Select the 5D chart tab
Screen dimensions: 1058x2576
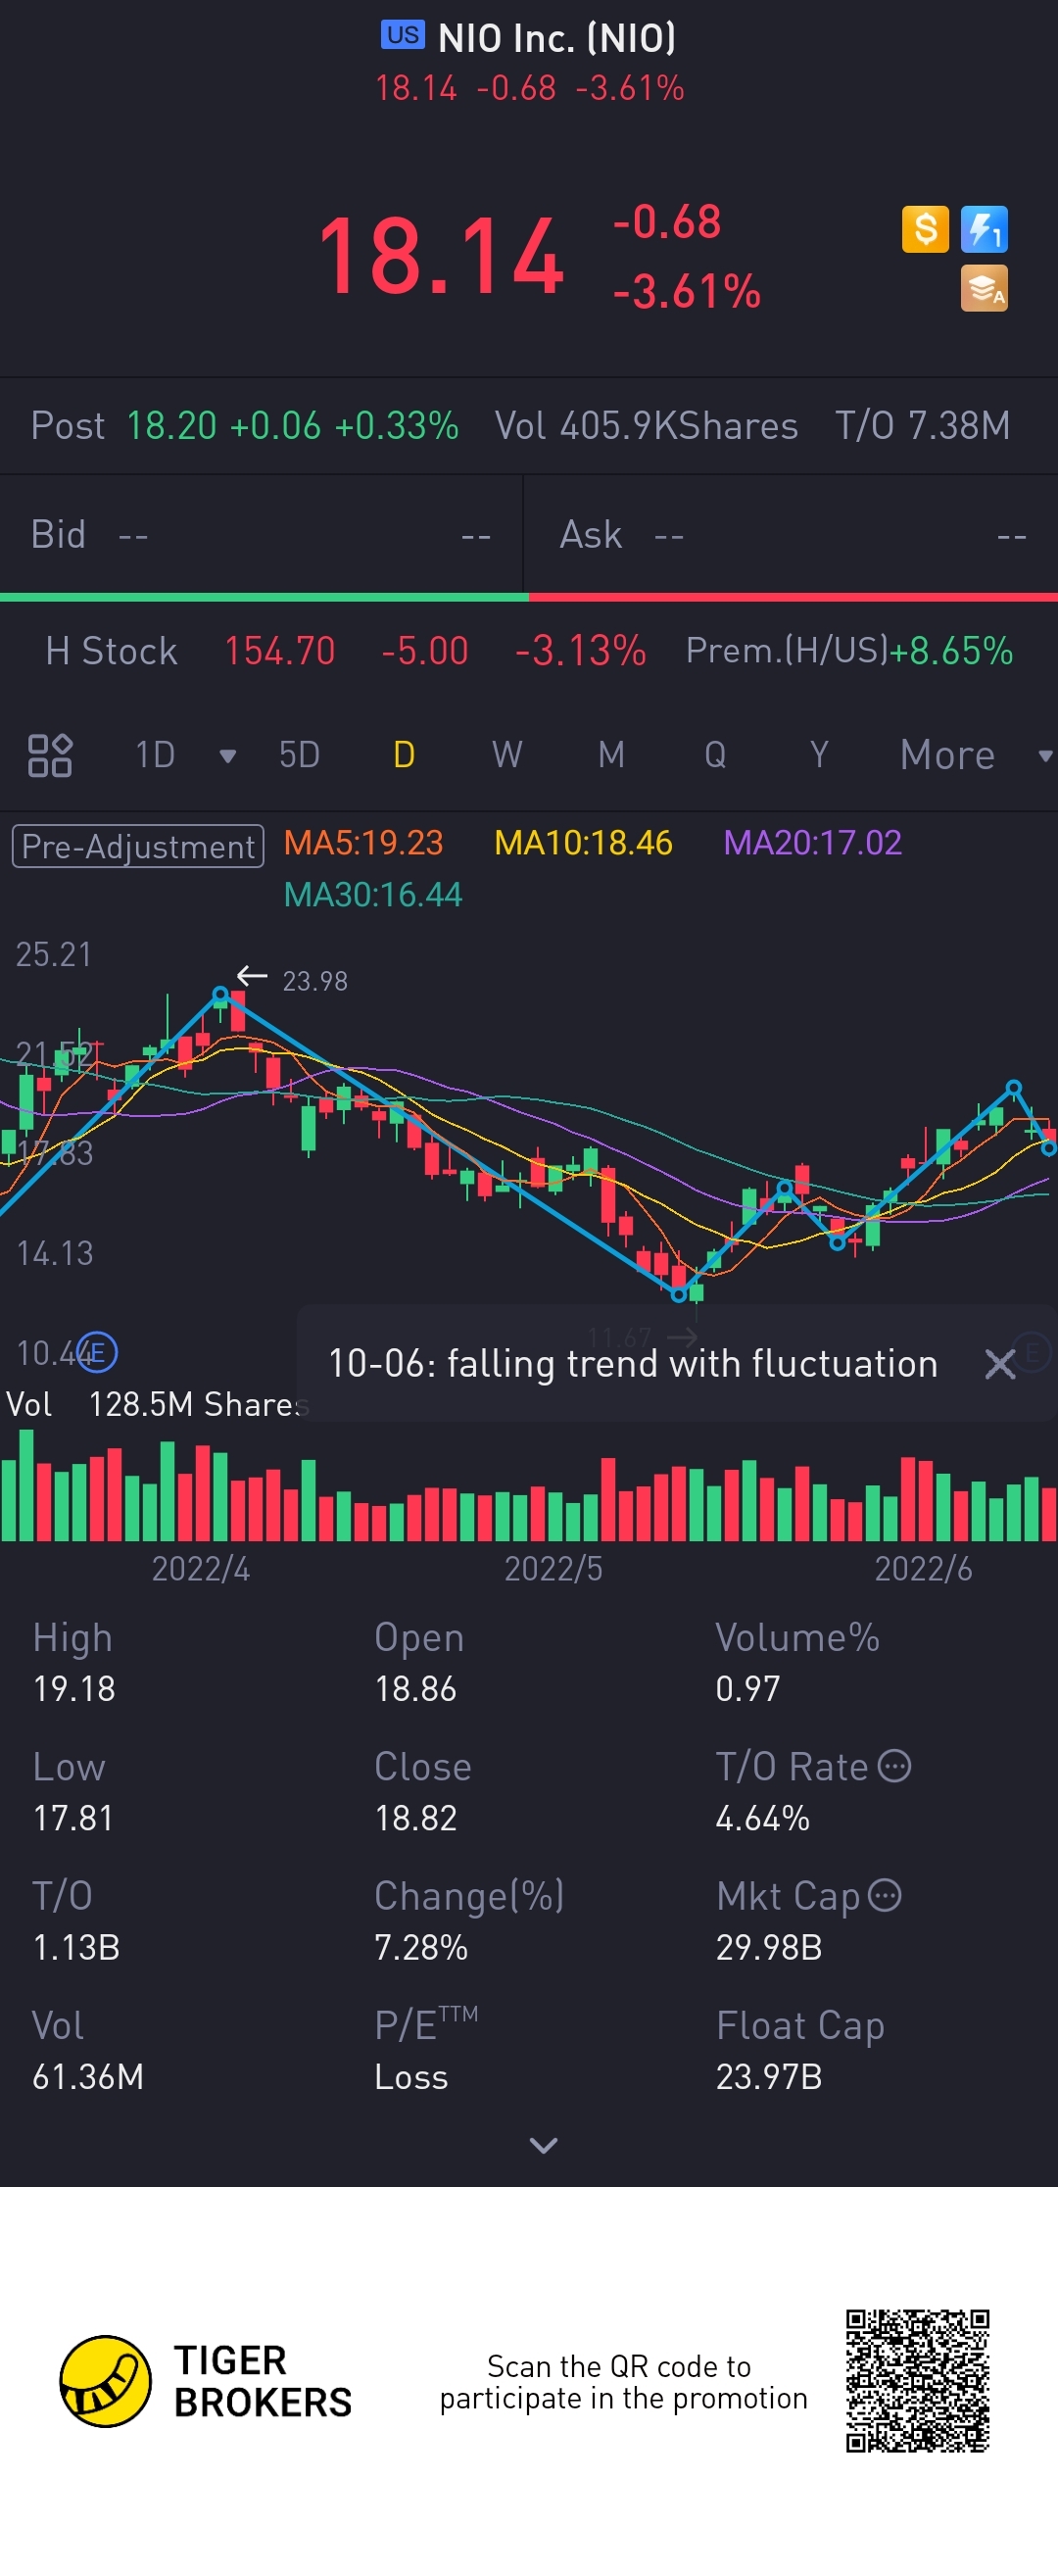click(299, 755)
